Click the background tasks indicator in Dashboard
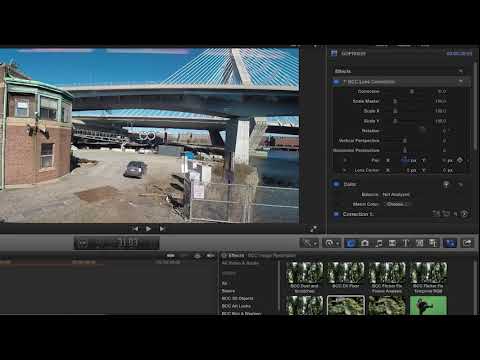 coord(83,243)
